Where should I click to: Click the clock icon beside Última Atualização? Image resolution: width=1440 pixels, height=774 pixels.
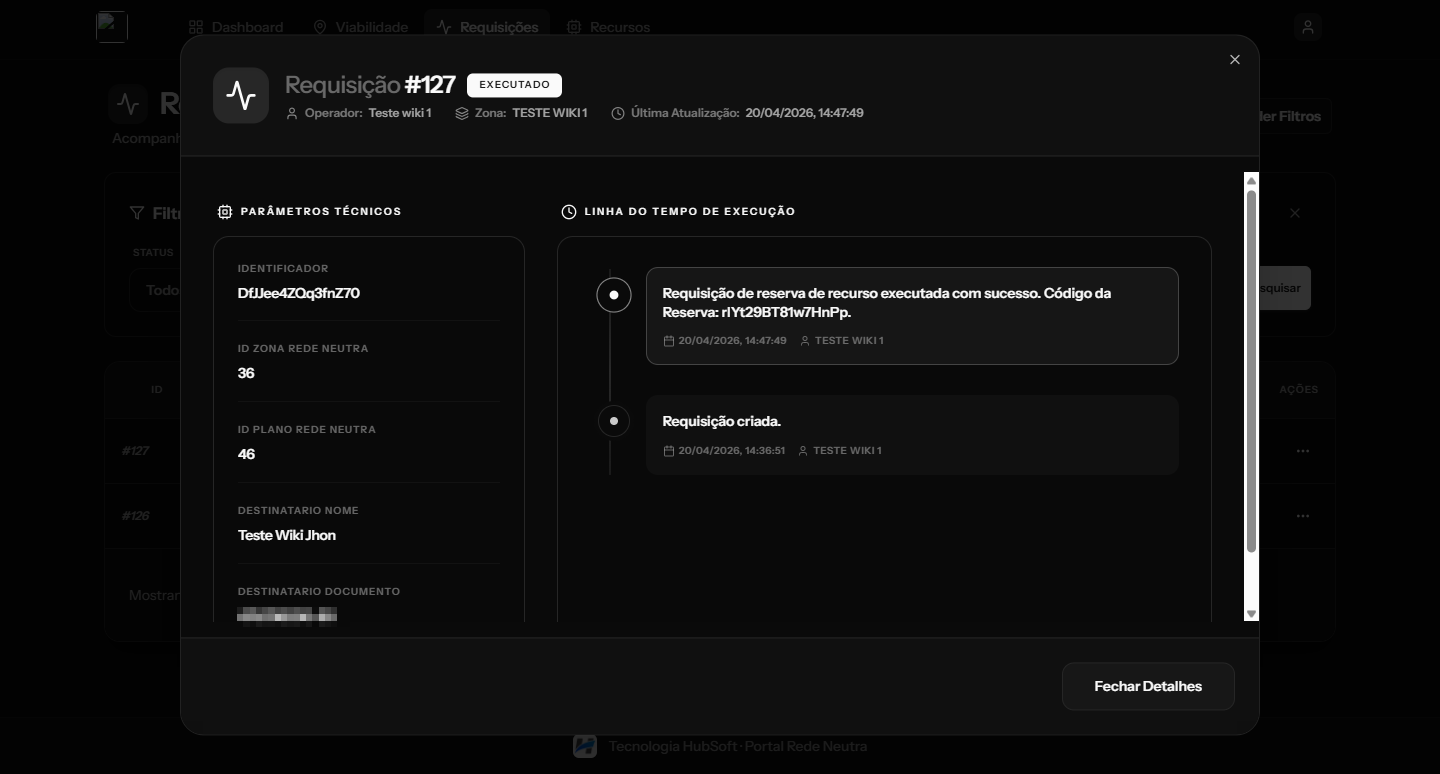point(618,114)
